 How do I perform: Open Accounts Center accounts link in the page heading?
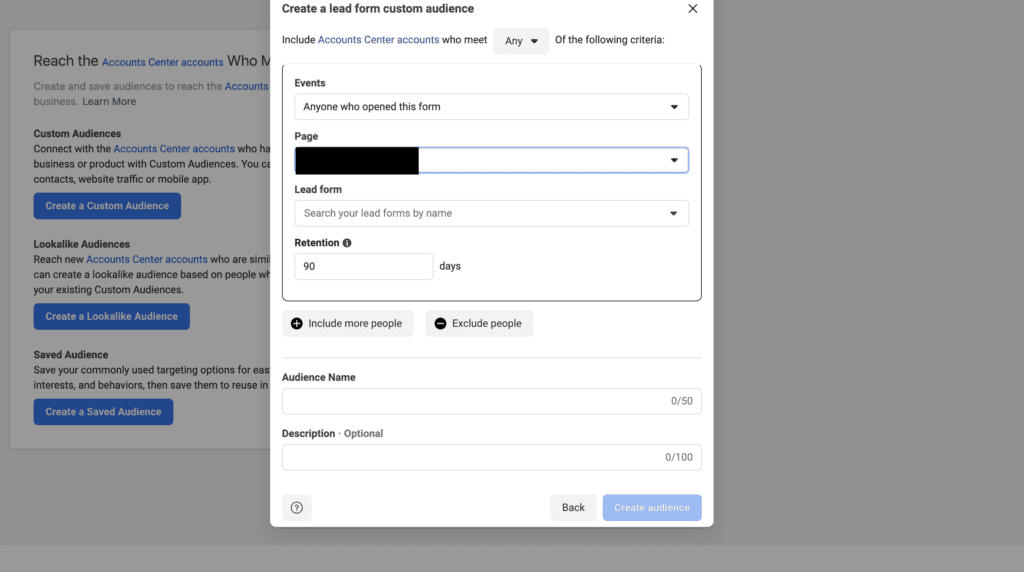[163, 62]
